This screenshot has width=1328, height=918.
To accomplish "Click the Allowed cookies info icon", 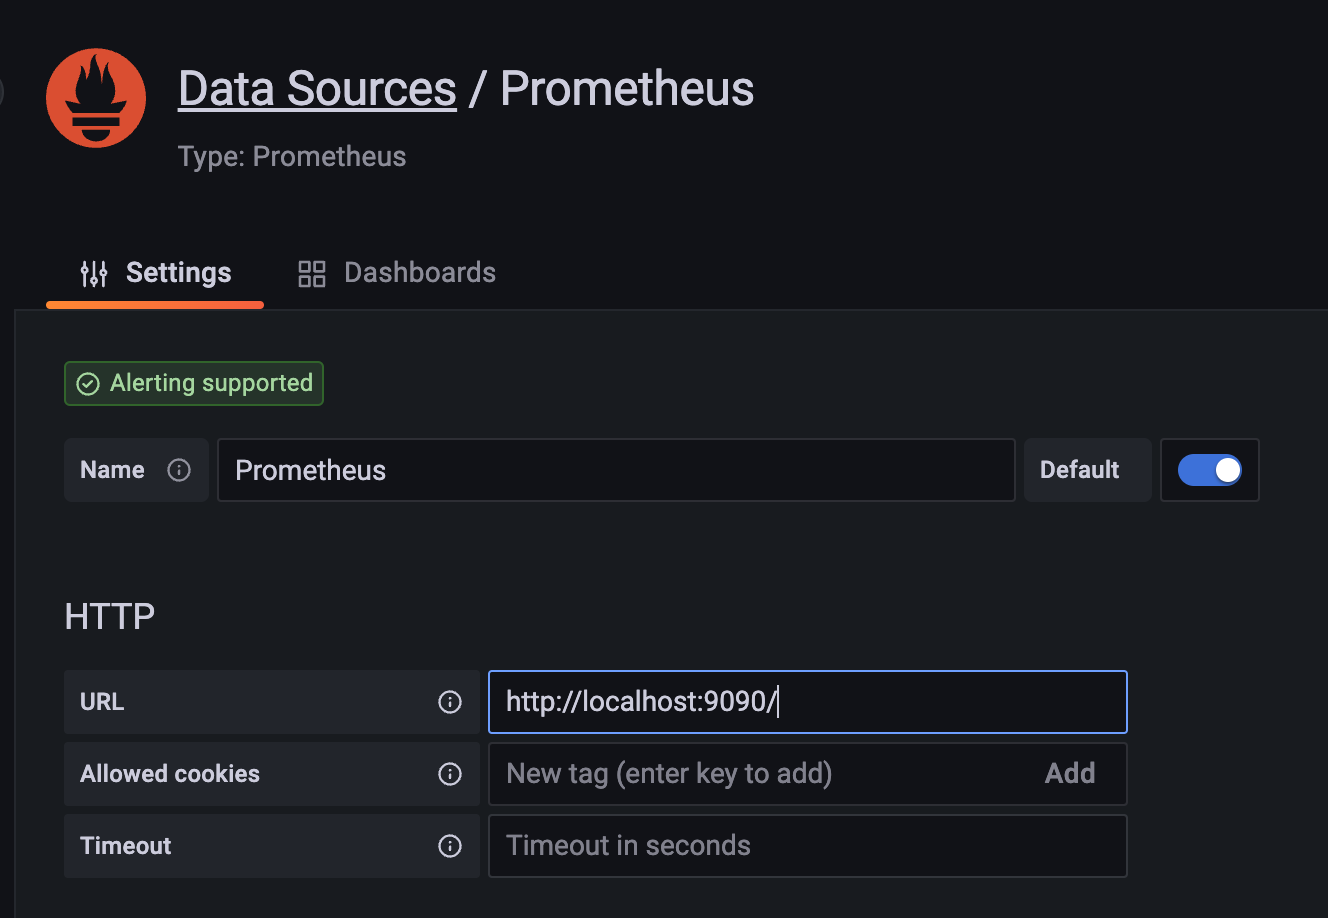I will (x=450, y=774).
